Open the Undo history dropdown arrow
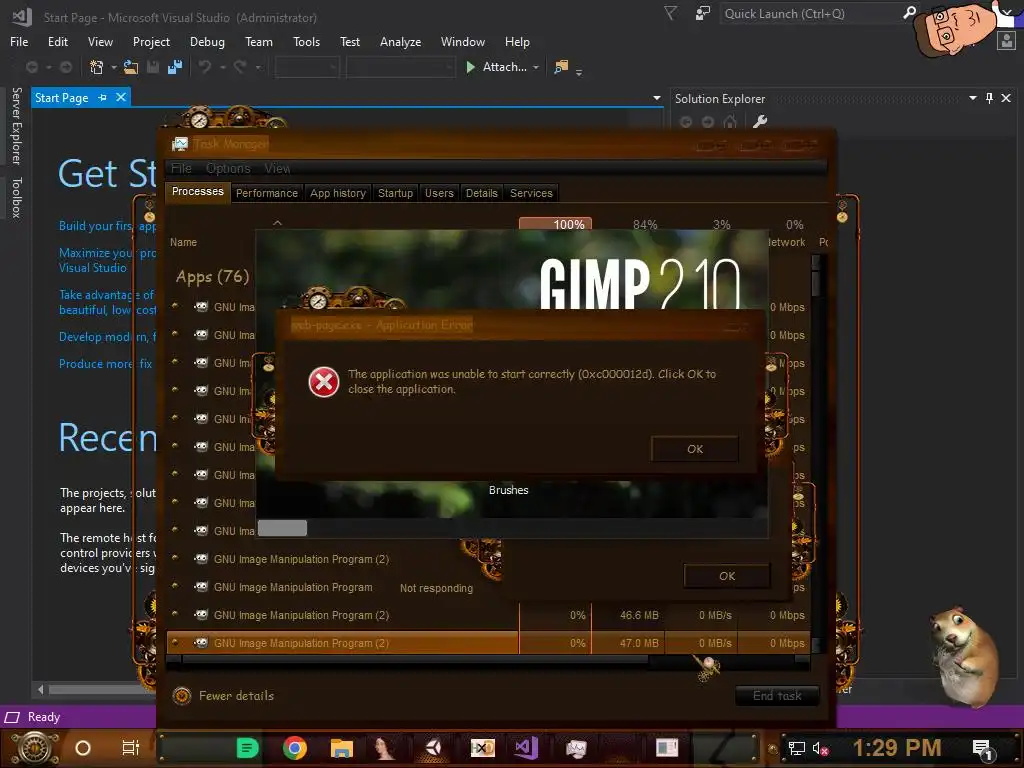The width and height of the screenshot is (1024, 768). point(223,67)
